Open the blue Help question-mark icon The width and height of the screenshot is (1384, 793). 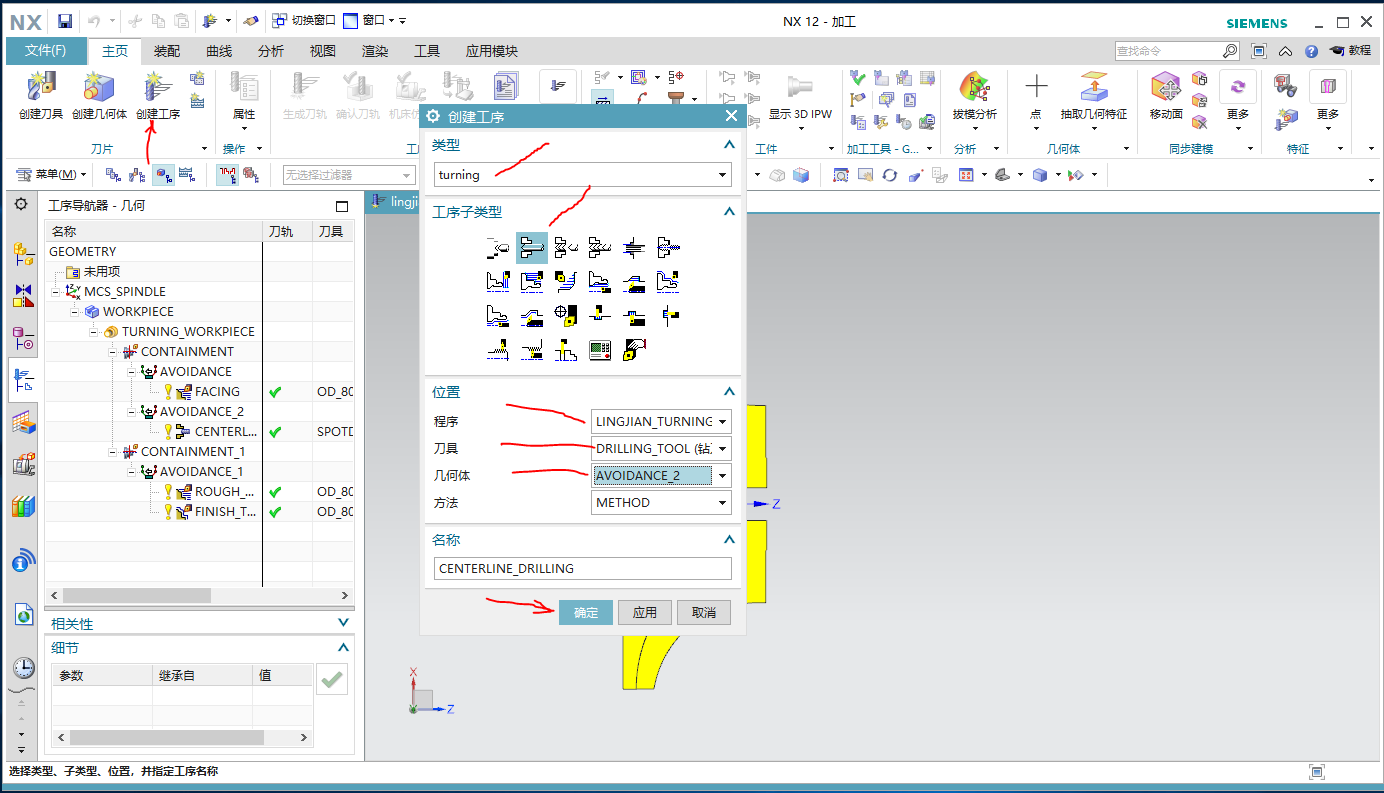coord(1311,51)
